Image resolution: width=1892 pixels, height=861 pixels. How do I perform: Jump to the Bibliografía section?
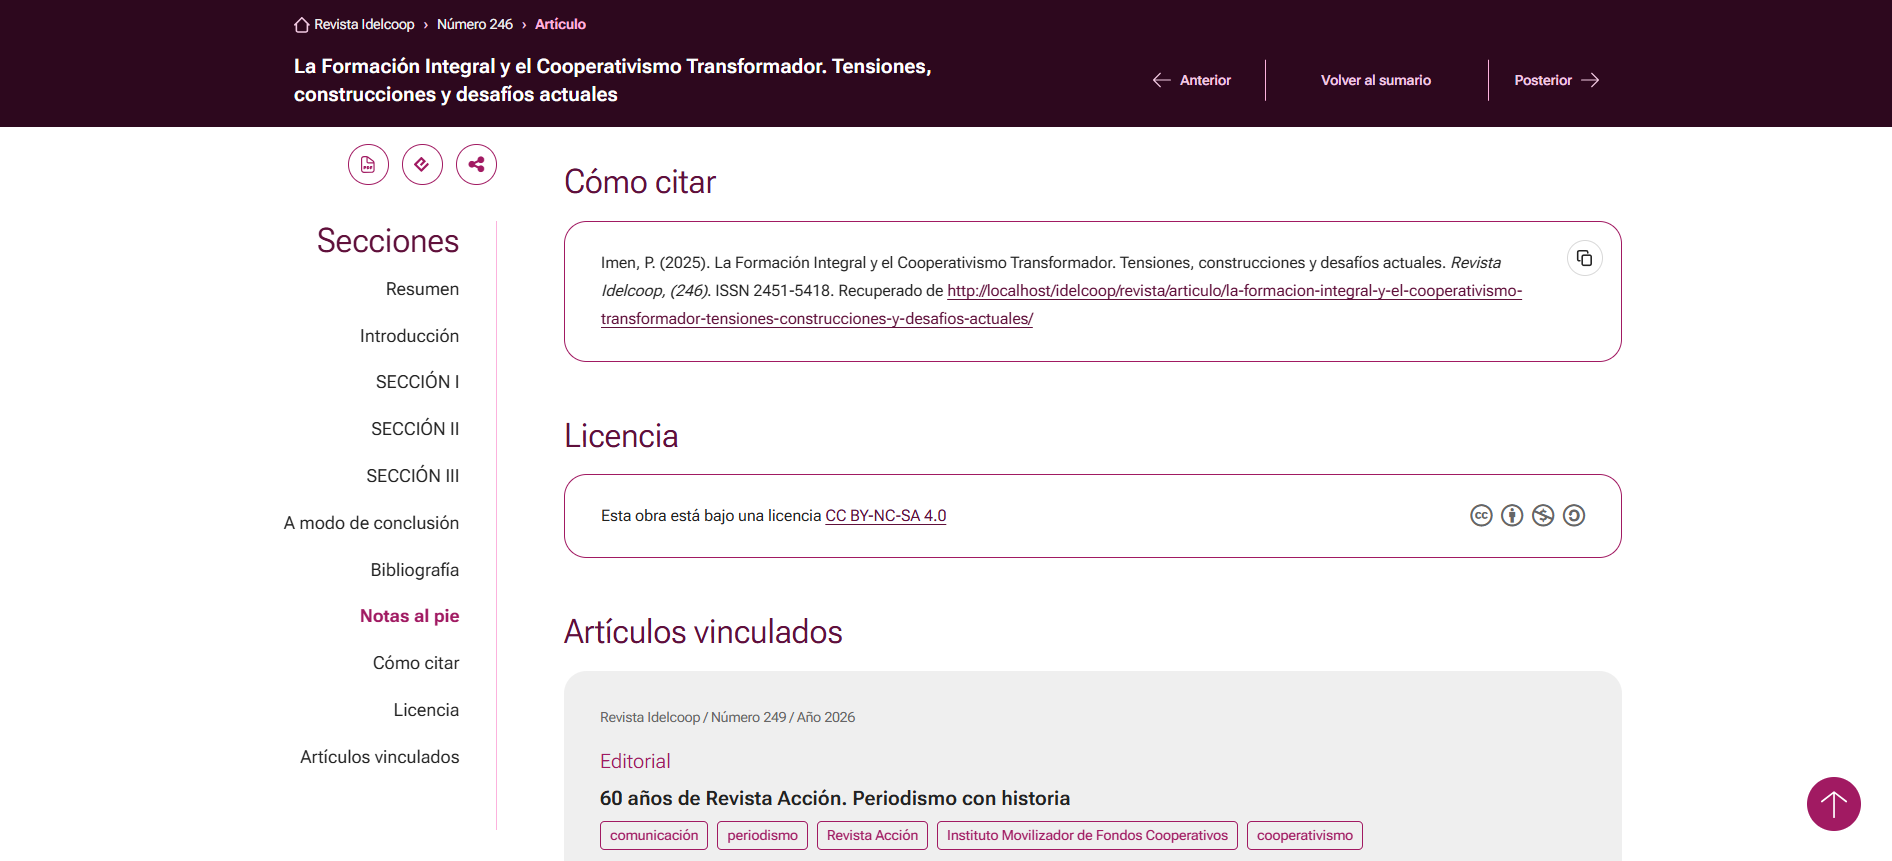click(414, 570)
